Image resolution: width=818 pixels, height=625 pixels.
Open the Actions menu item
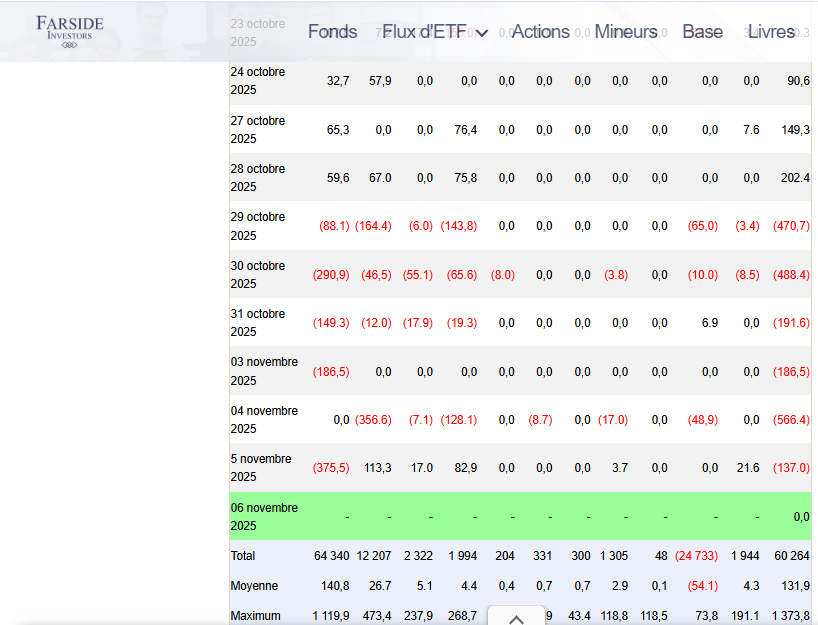click(540, 32)
